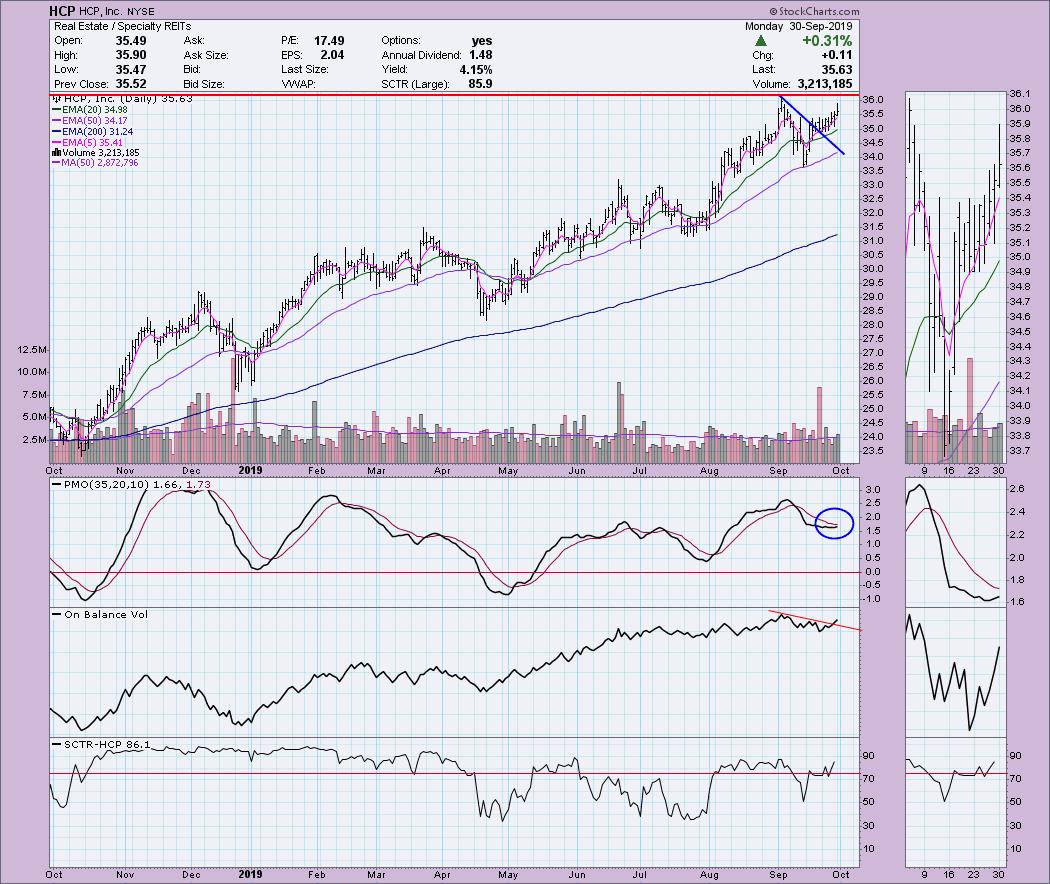The image size is (1050, 884).
Task: Click the "VWAP:" label
Action: [298, 84]
